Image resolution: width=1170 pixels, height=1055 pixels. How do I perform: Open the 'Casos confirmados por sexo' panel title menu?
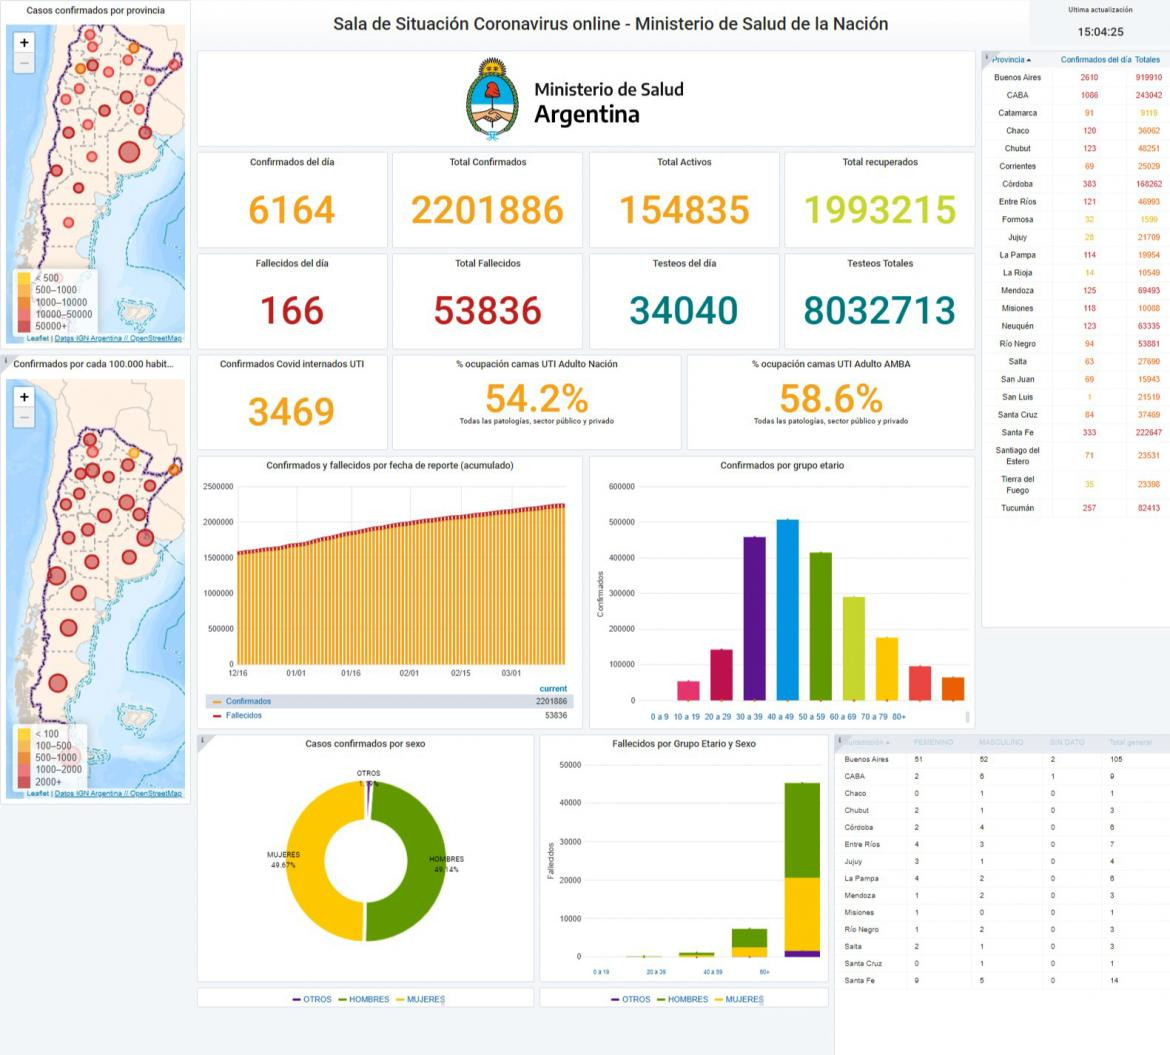(x=365, y=744)
